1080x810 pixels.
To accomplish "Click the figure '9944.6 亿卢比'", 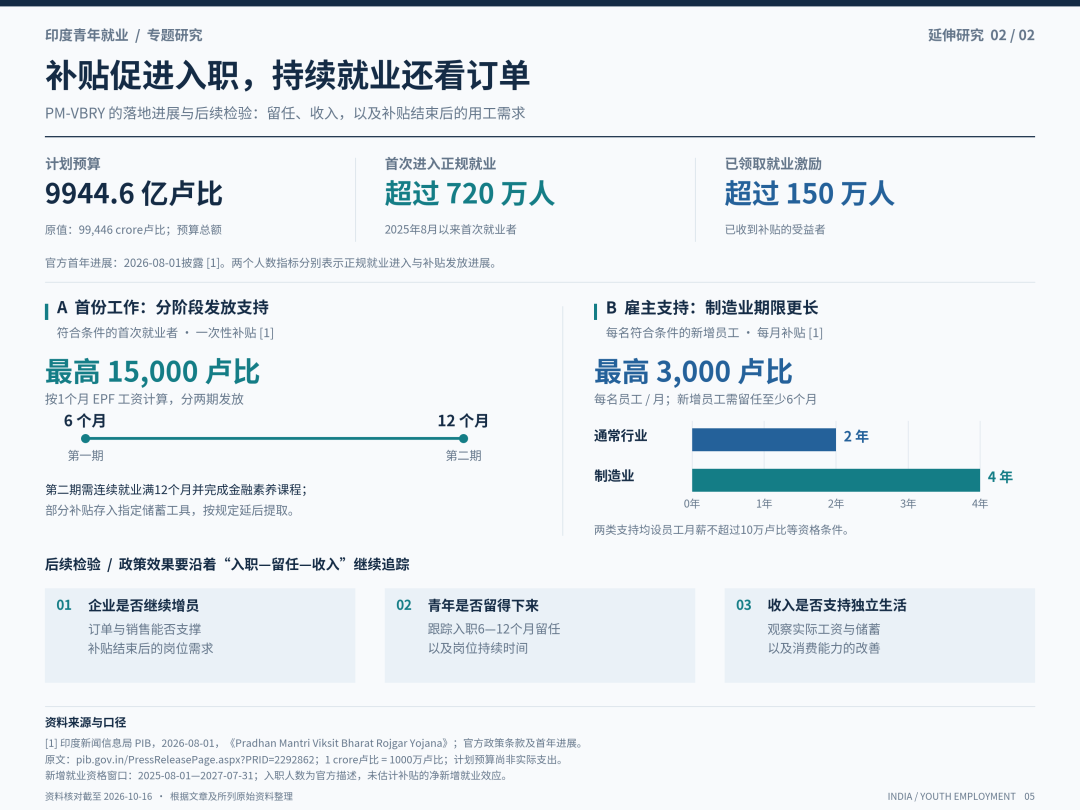I will pyautogui.click(x=134, y=194).
